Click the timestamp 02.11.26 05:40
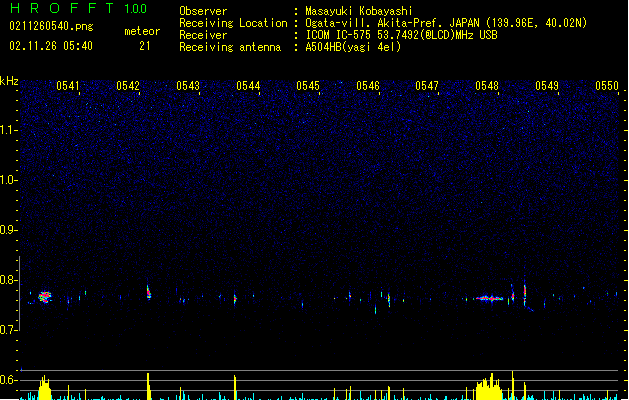 [x=51, y=46]
